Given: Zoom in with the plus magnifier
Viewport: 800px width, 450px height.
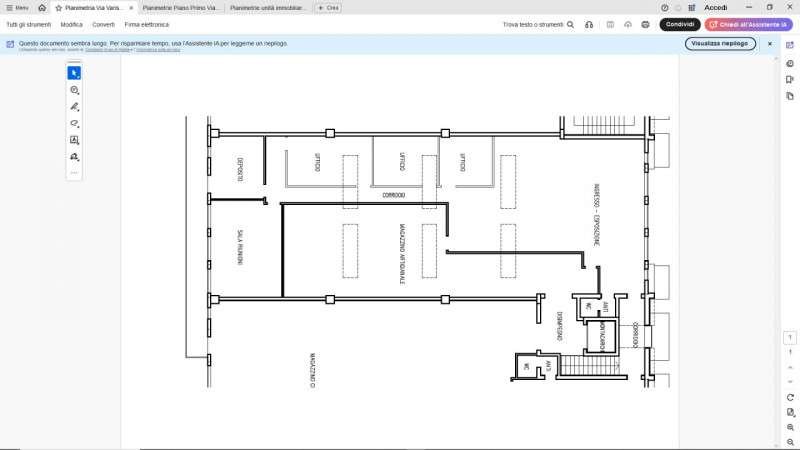Looking at the screenshot, I should click(x=790, y=428).
